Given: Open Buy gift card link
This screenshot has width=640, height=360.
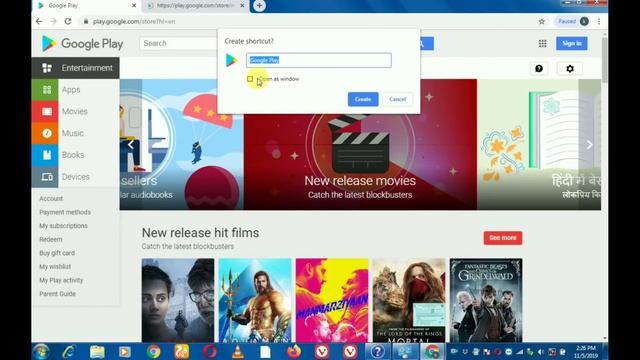Looking at the screenshot, I should (x=57, y=253).
